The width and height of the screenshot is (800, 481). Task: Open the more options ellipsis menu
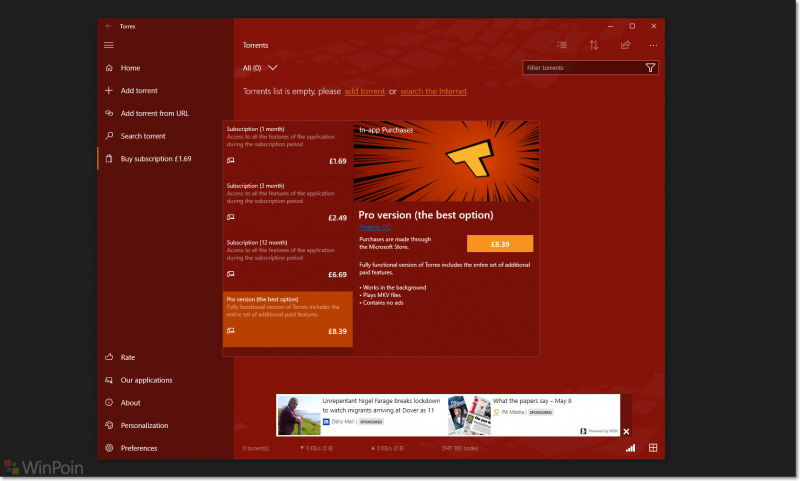pos(653,45)
